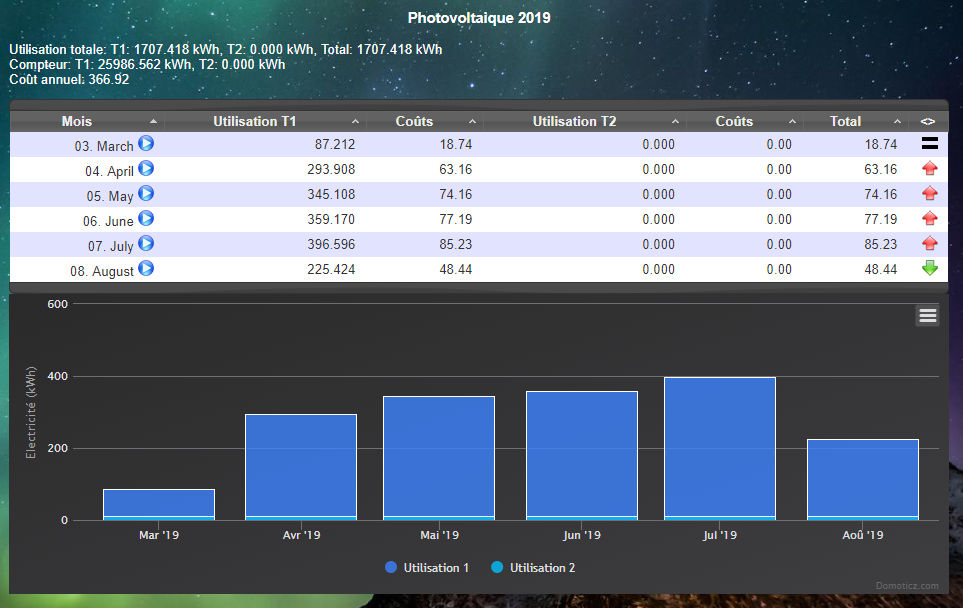Sort table by Utilisation T1 column
The height and width of the screenshot is (608, 963).
(254, 121)
